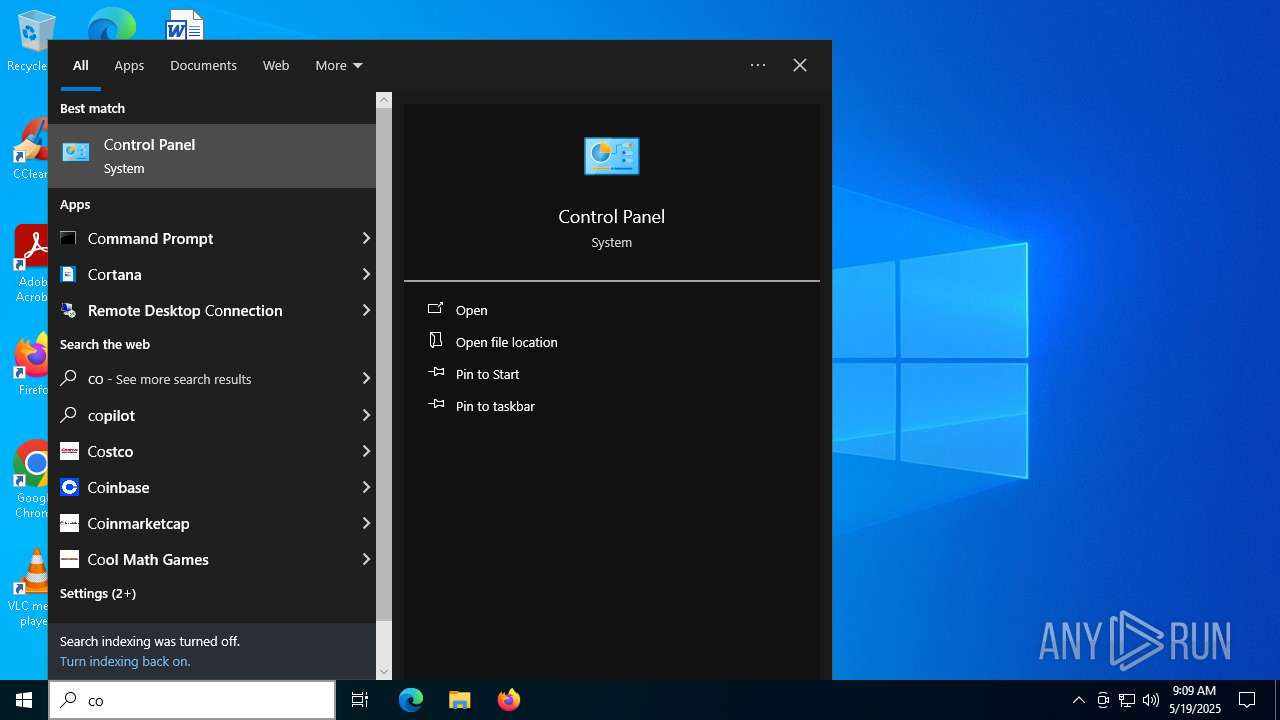1280x720 pixels.
Task: Switch to the Documents search tab
Action: (203, 65)
